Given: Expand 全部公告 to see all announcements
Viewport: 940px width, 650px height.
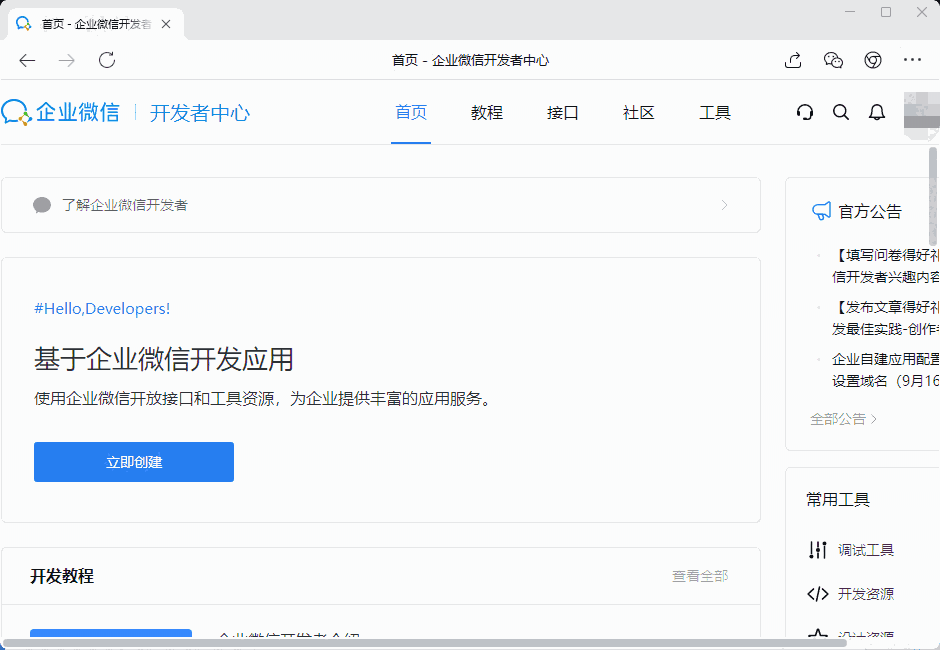Looking at the screenshot, I should pos(843,418).
